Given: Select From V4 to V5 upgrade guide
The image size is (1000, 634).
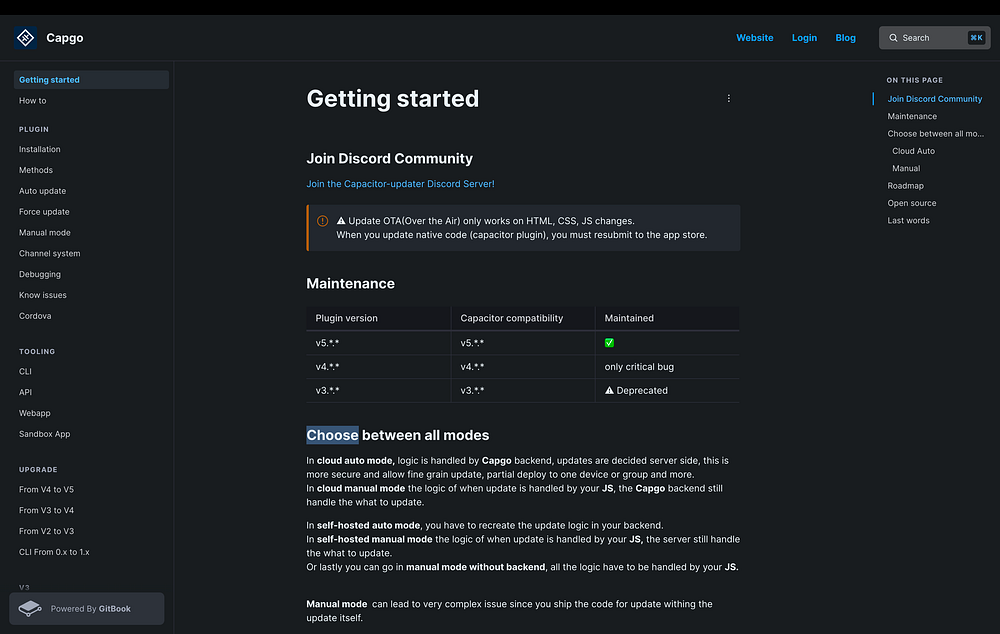Looking at the screenshot, I should pos(46,490).
